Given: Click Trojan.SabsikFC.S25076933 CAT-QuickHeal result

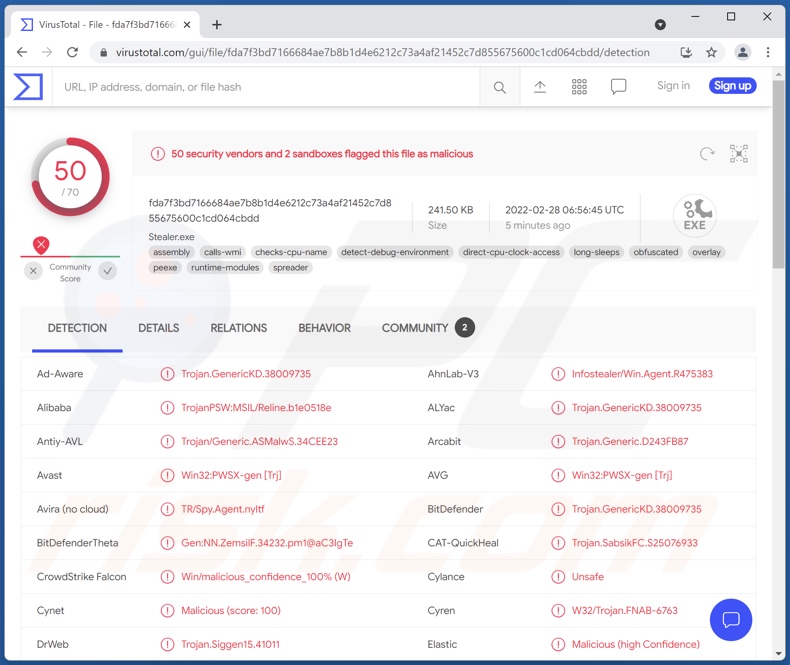Looking at the screenshot, I should [x=635, y=543].
